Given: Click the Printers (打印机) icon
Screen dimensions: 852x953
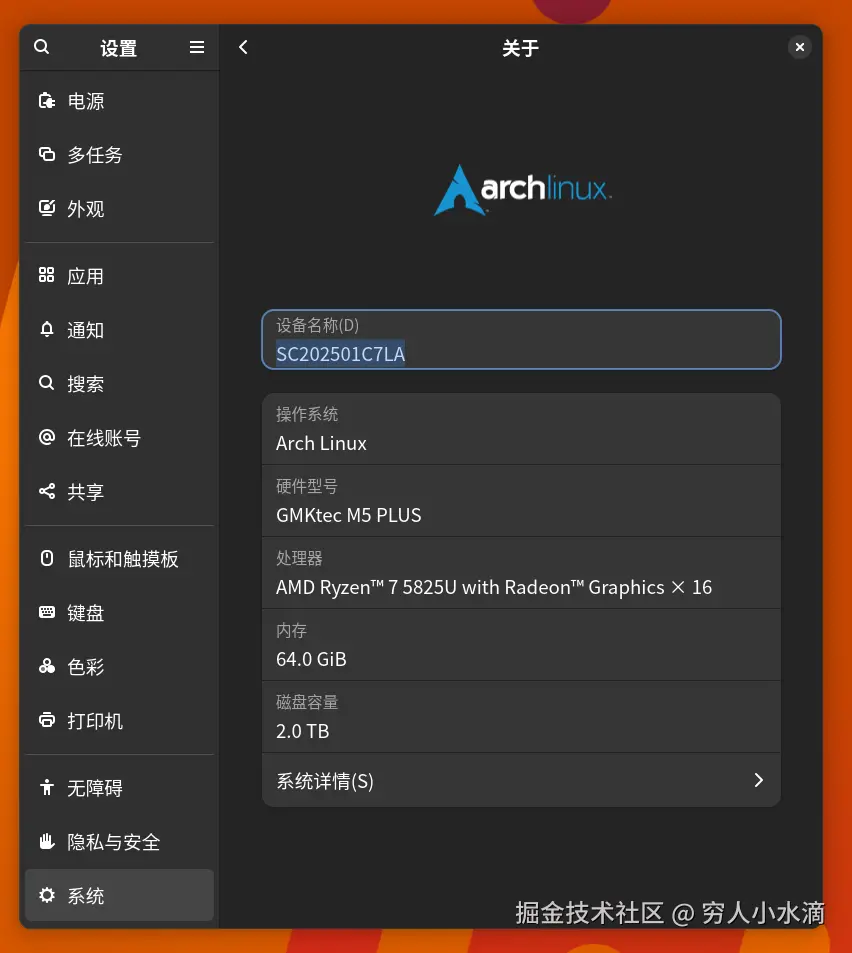Looking at the screenshot, I should (47, 720).
